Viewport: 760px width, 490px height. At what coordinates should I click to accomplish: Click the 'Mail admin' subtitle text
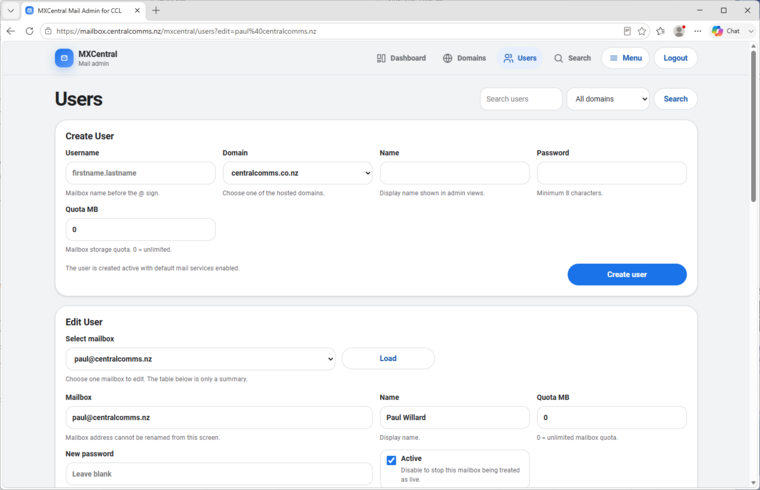pyautogui.click(x=94, y=63)
